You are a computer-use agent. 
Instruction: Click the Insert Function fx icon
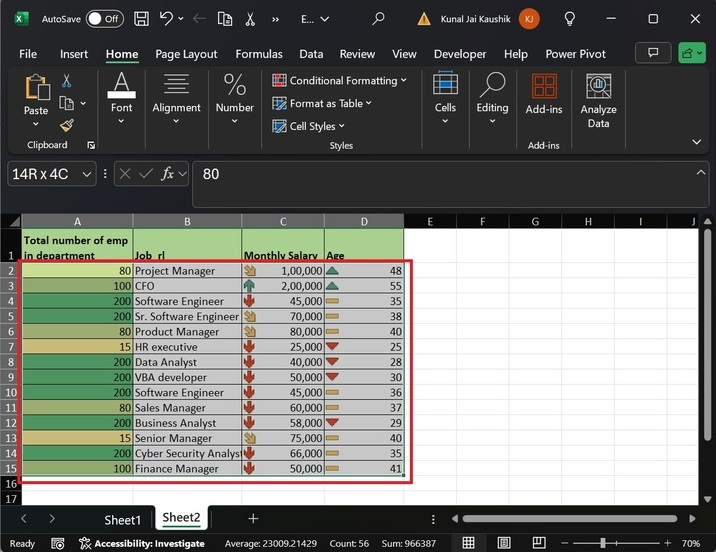tap(169, 174)
